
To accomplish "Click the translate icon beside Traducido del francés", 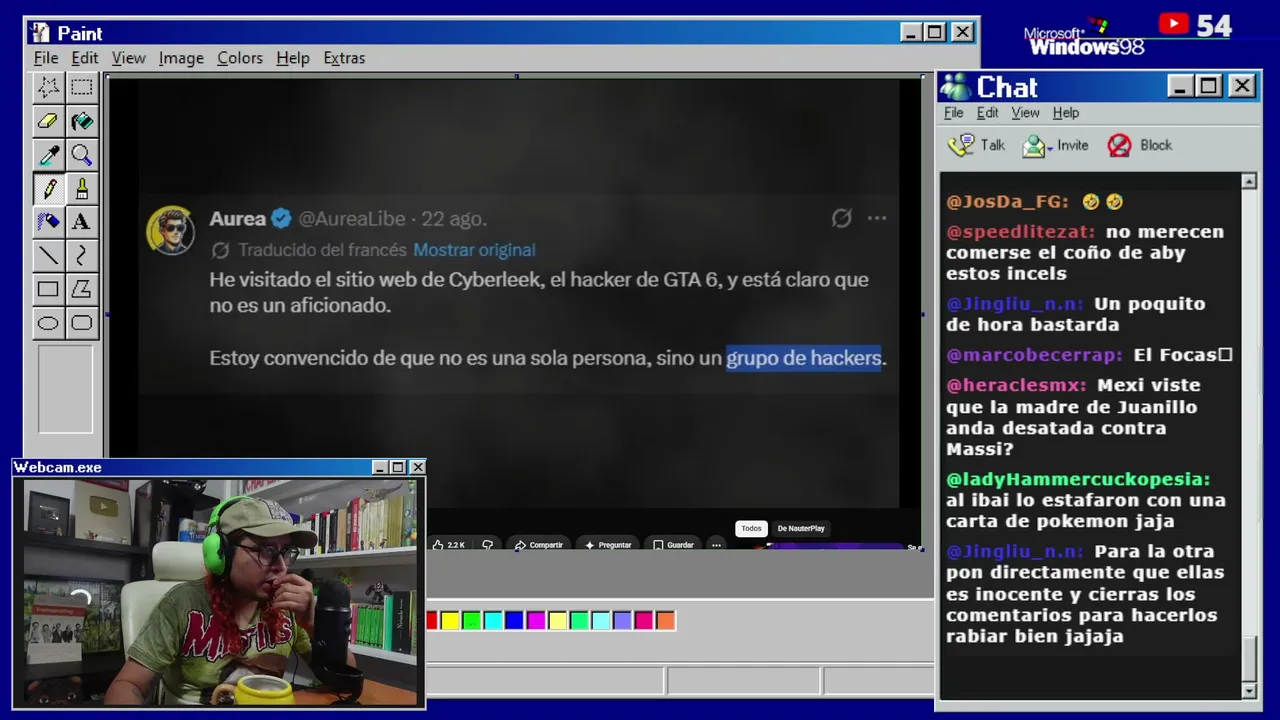I will [x=221, y=250].
